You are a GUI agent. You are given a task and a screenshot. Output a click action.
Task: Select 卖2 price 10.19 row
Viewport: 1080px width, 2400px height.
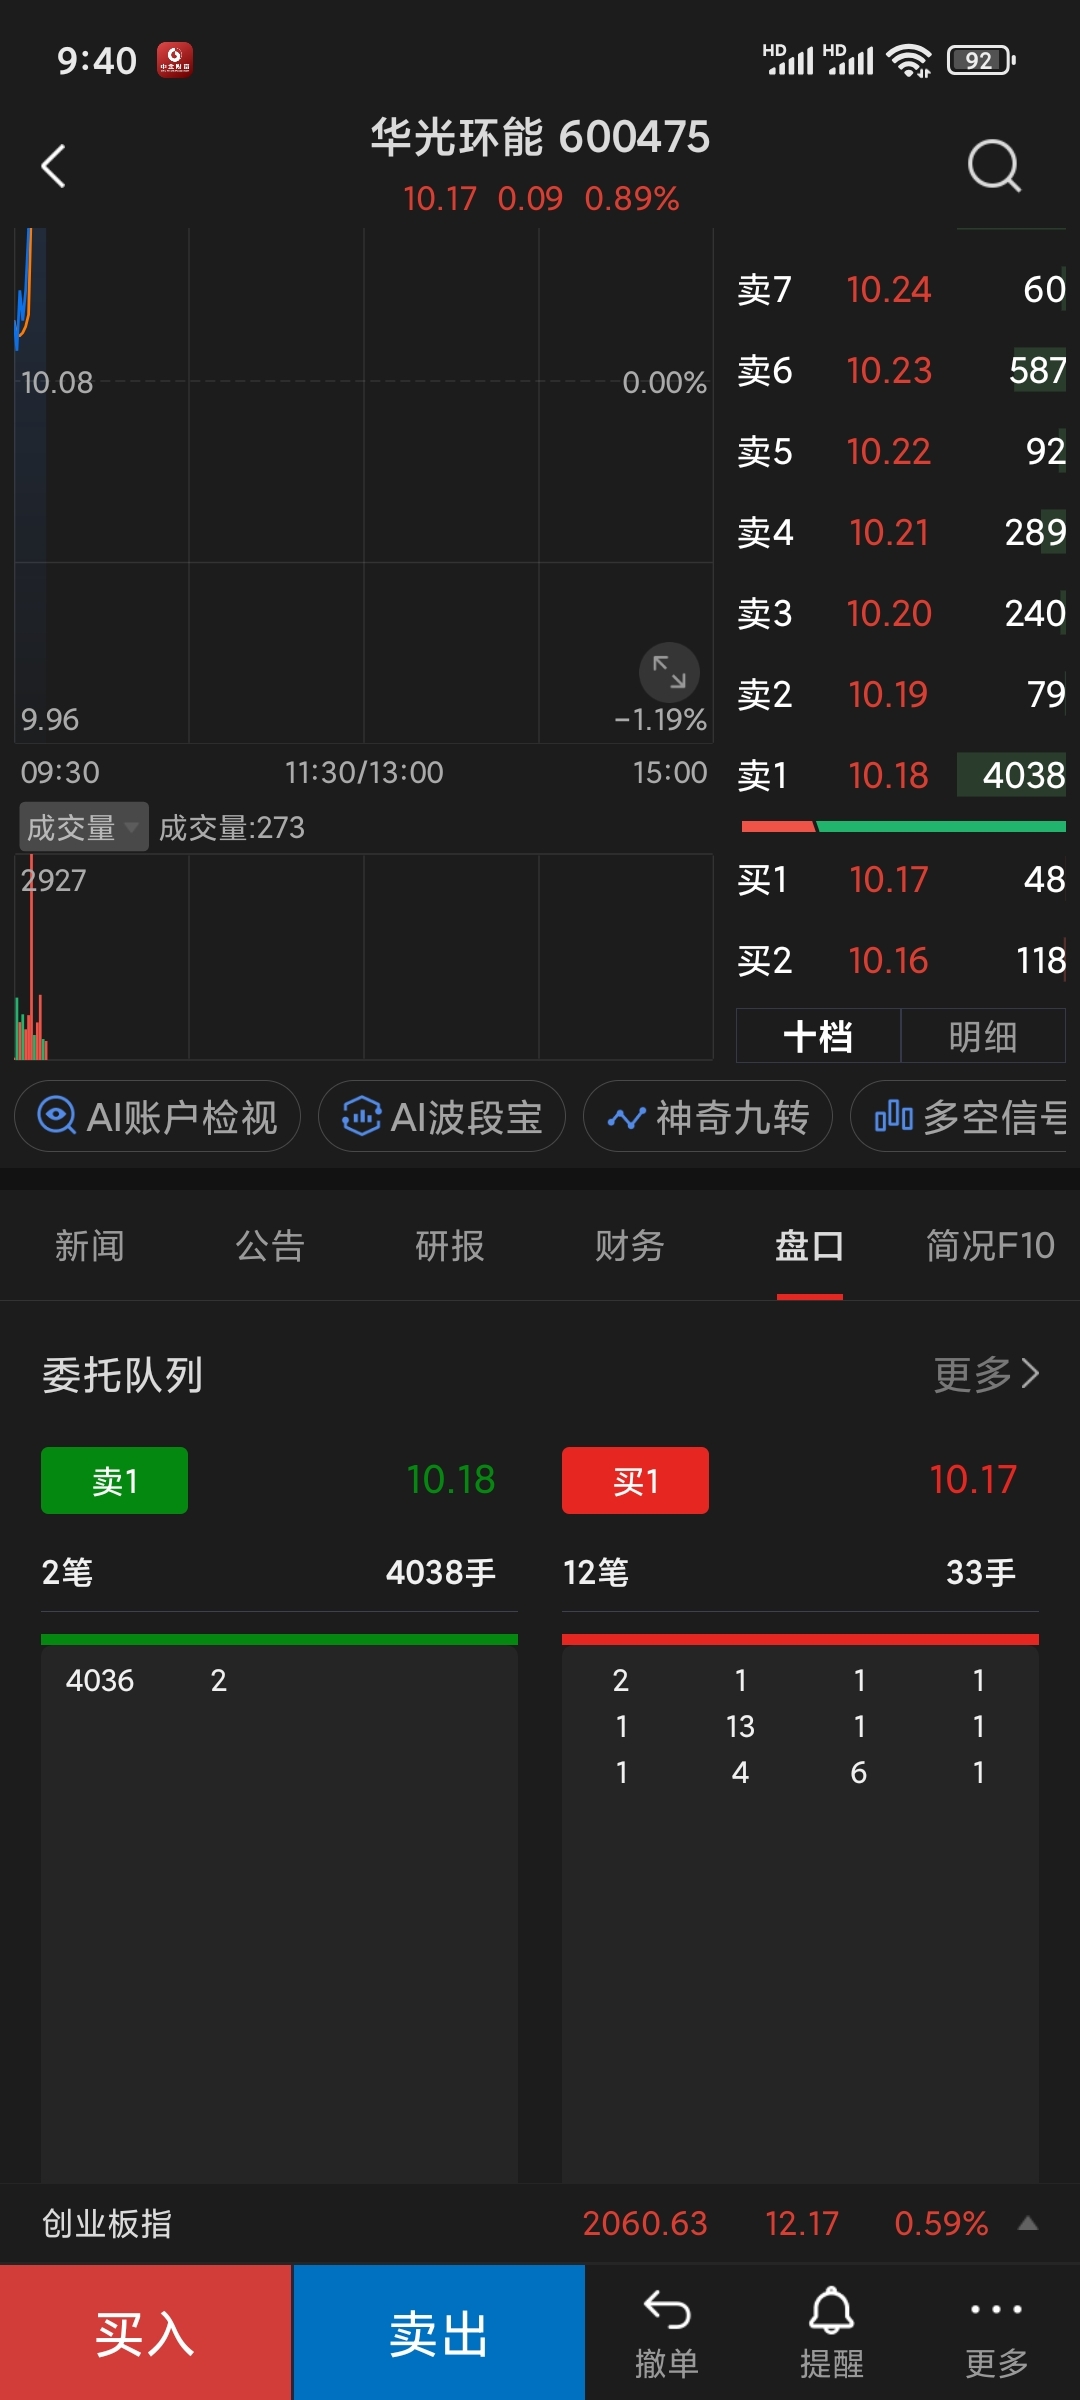coord(901,694)
